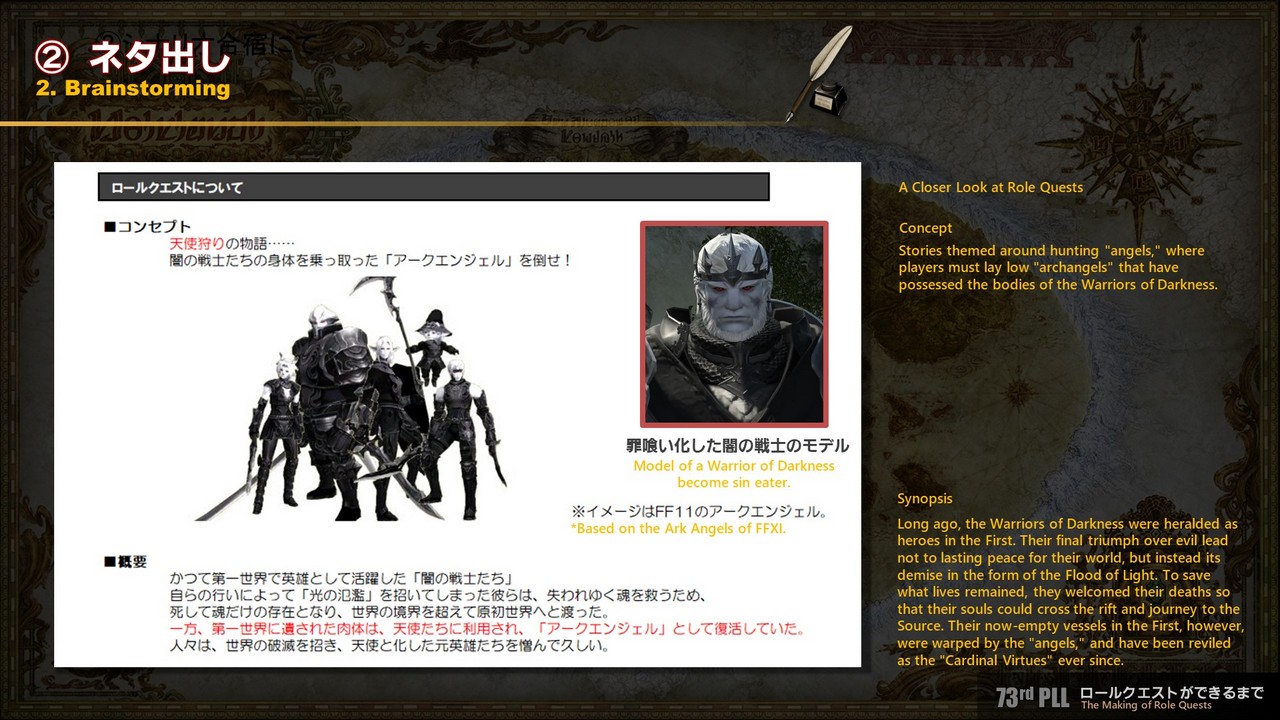Click the circled number 2 in title
Image resolution: width=1280 pixels, height=720 pixels.
click(52, 57)
